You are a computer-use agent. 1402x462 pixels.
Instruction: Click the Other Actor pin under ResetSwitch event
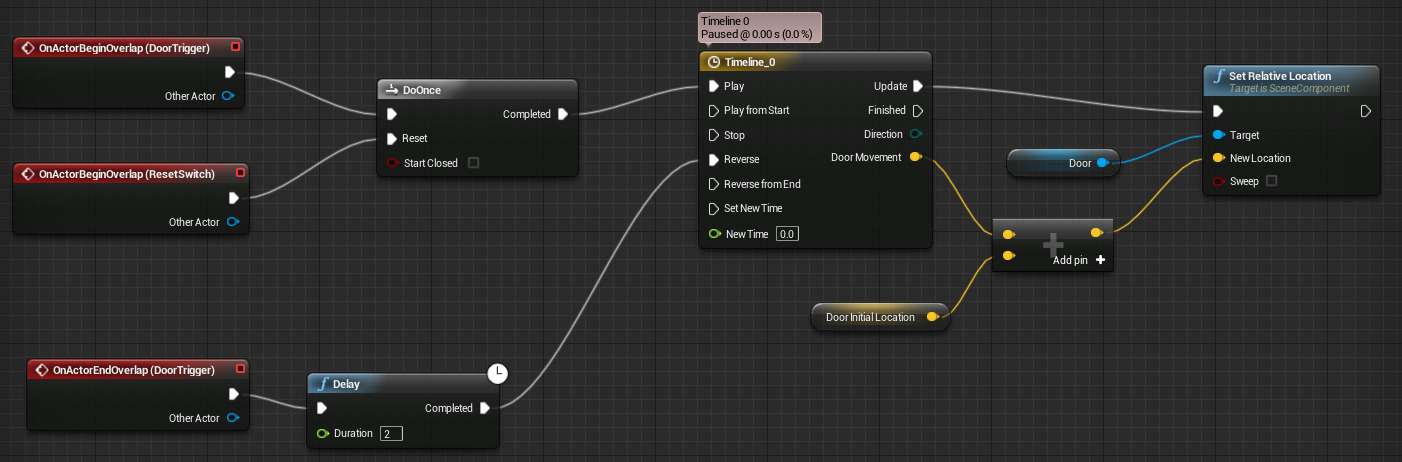click(233, 222)
